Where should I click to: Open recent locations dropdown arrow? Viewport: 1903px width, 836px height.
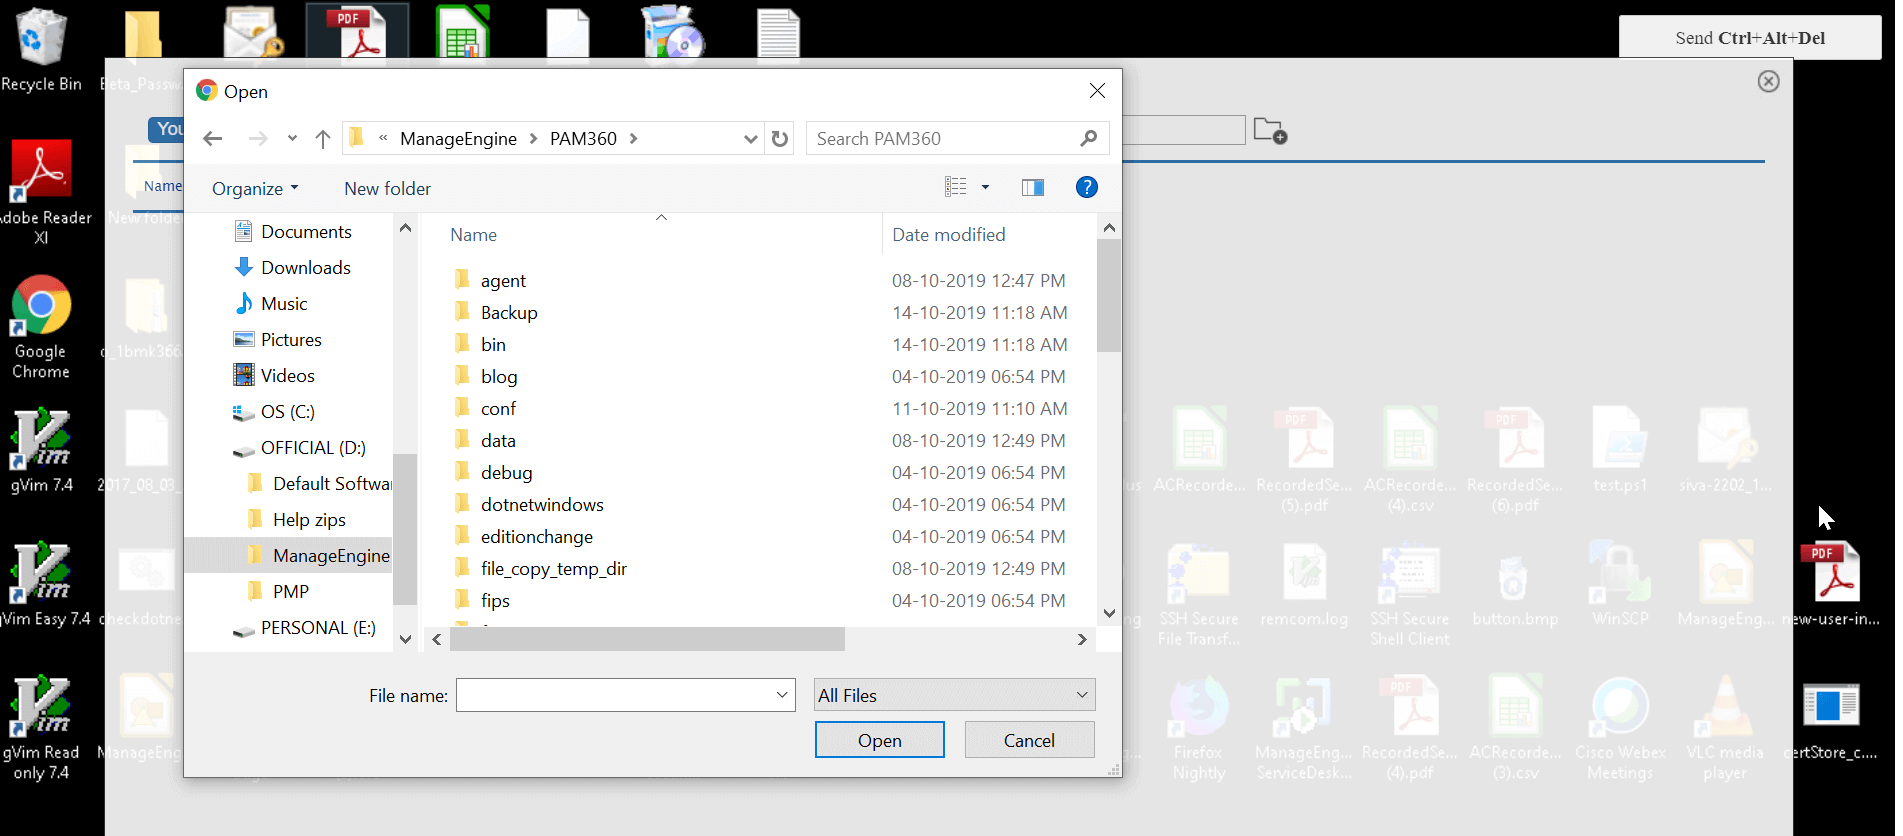(x=292, y=139)
